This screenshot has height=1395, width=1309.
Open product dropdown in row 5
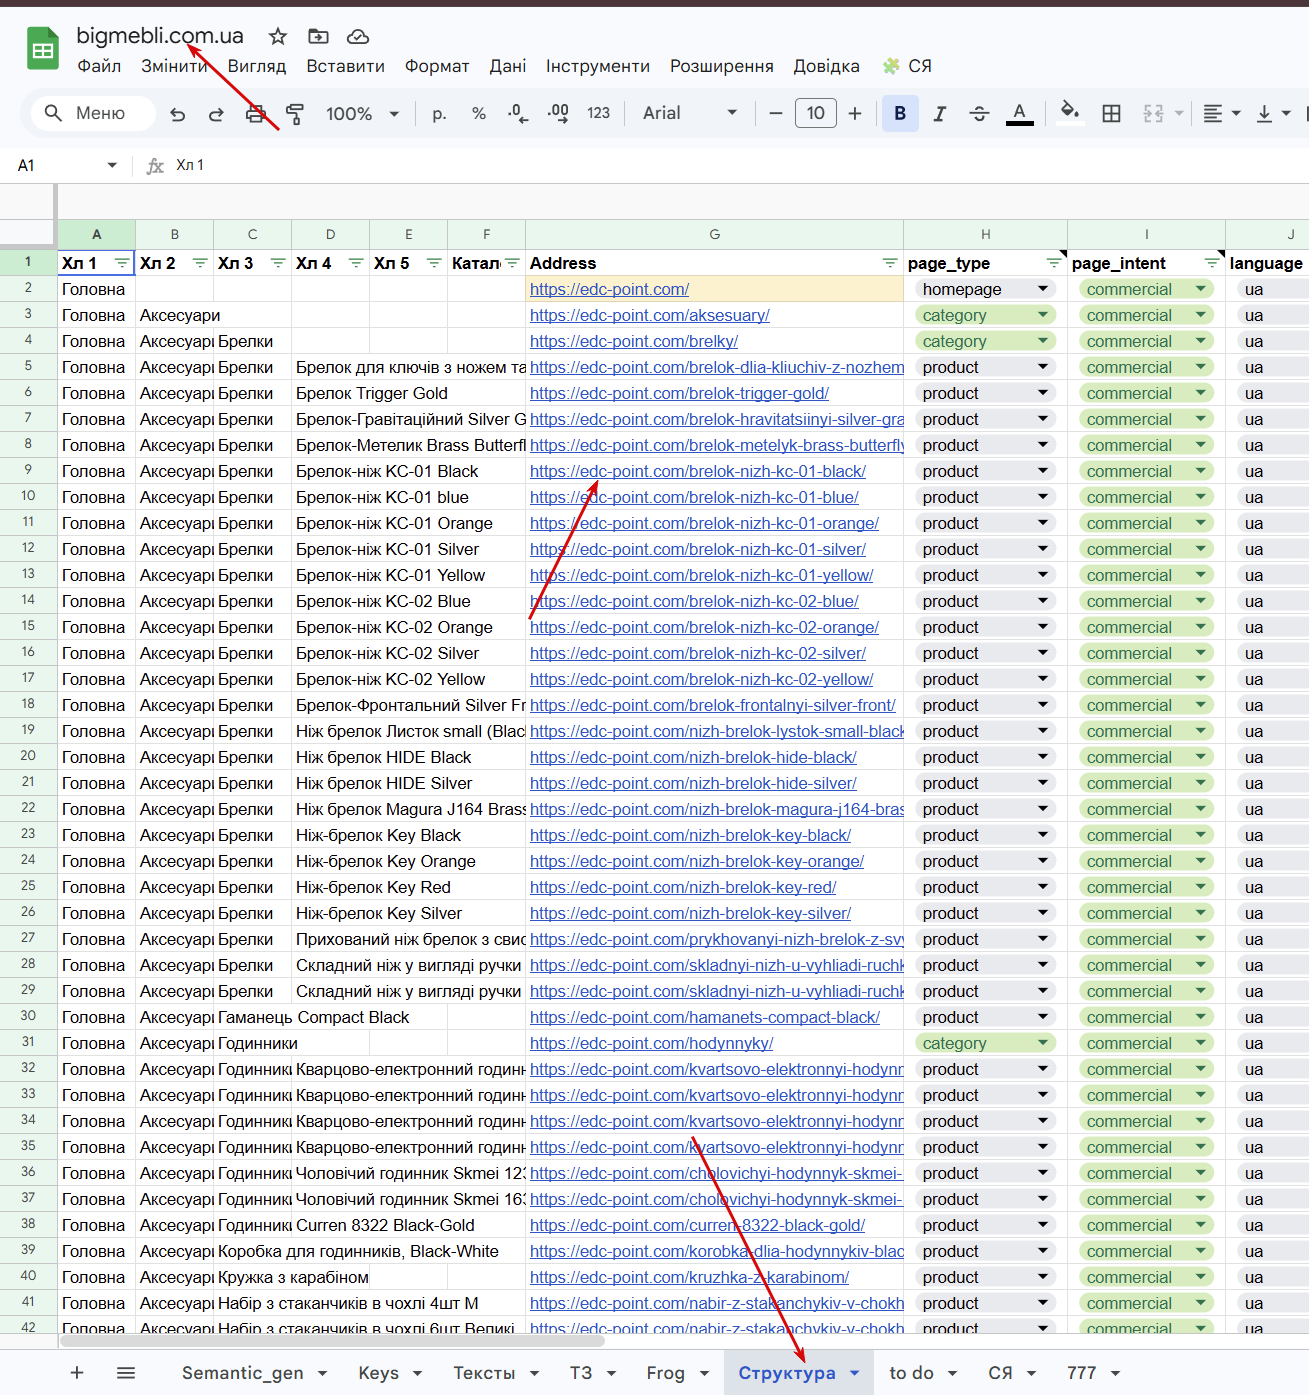(985, 367)
